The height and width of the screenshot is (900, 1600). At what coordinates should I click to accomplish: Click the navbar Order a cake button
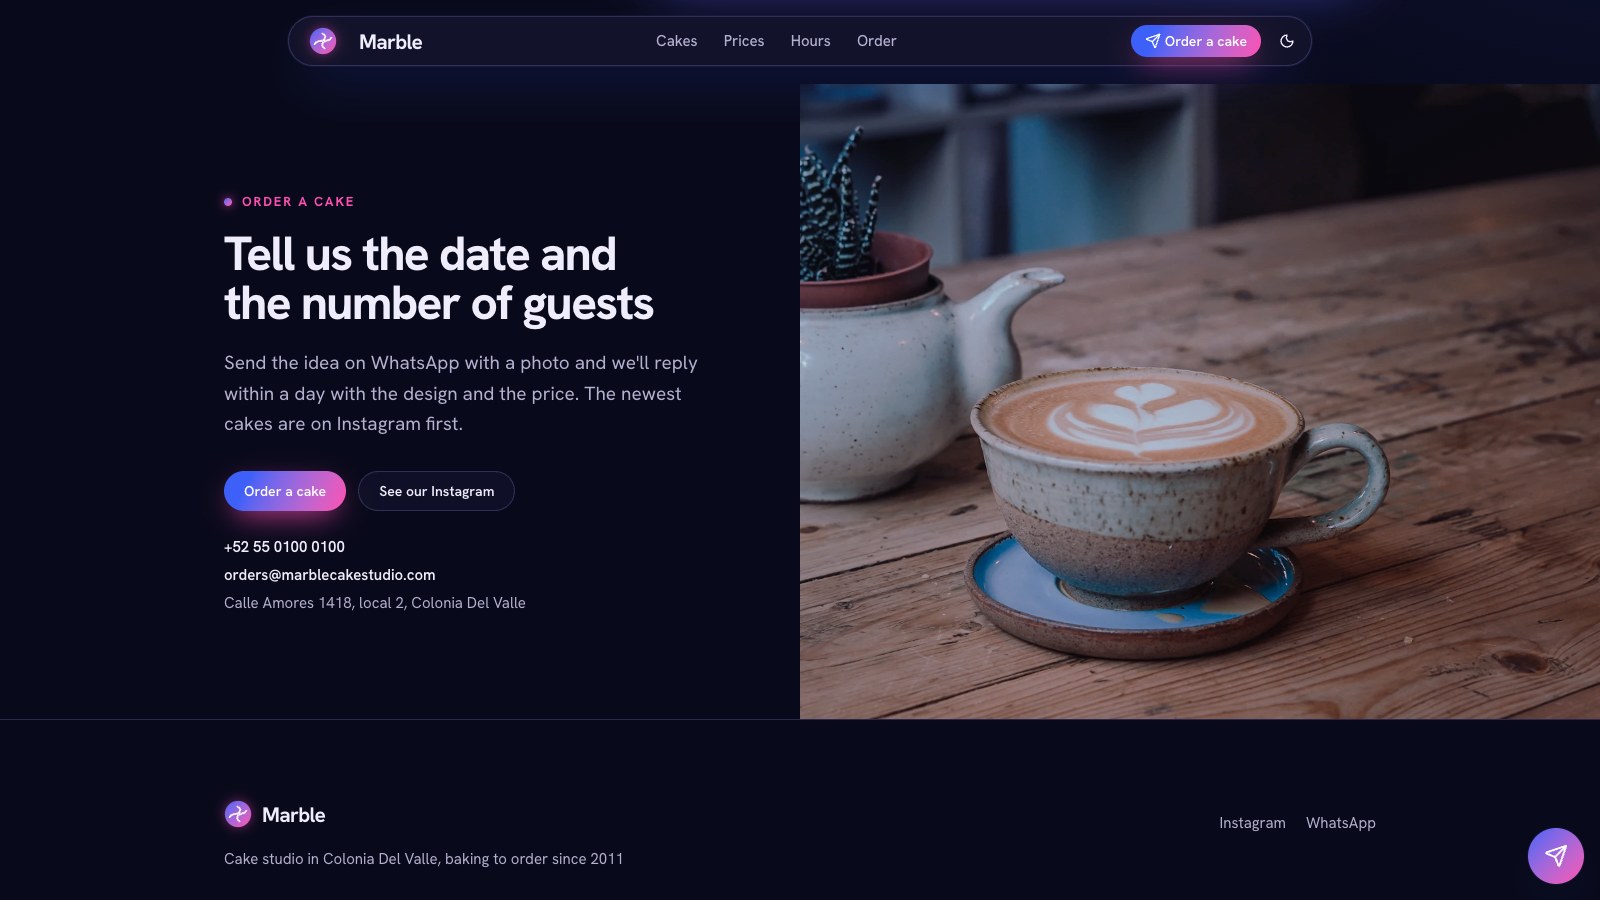(x=1196, y=41)
